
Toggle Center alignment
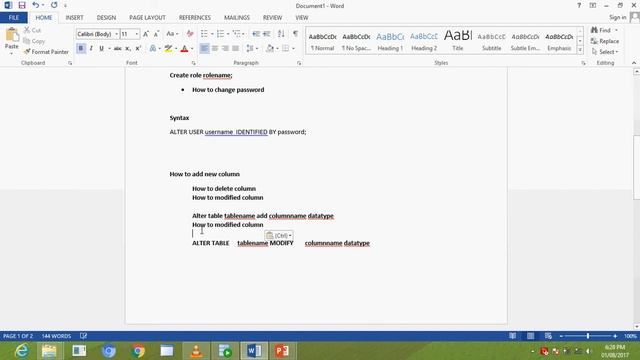click(215, 49)
